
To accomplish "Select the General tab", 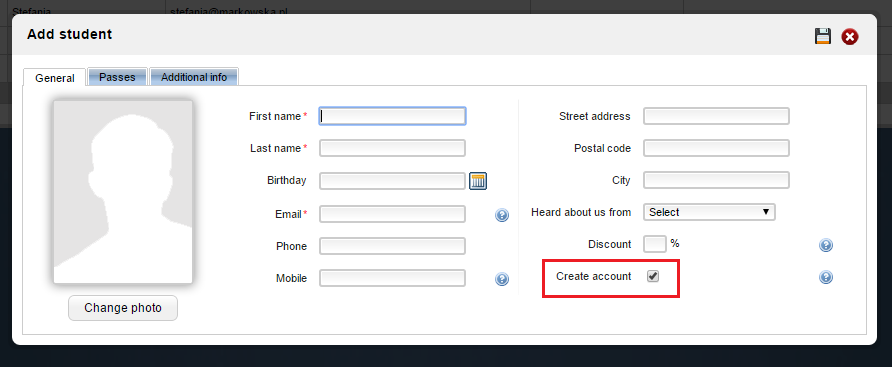I will [55, 78].
